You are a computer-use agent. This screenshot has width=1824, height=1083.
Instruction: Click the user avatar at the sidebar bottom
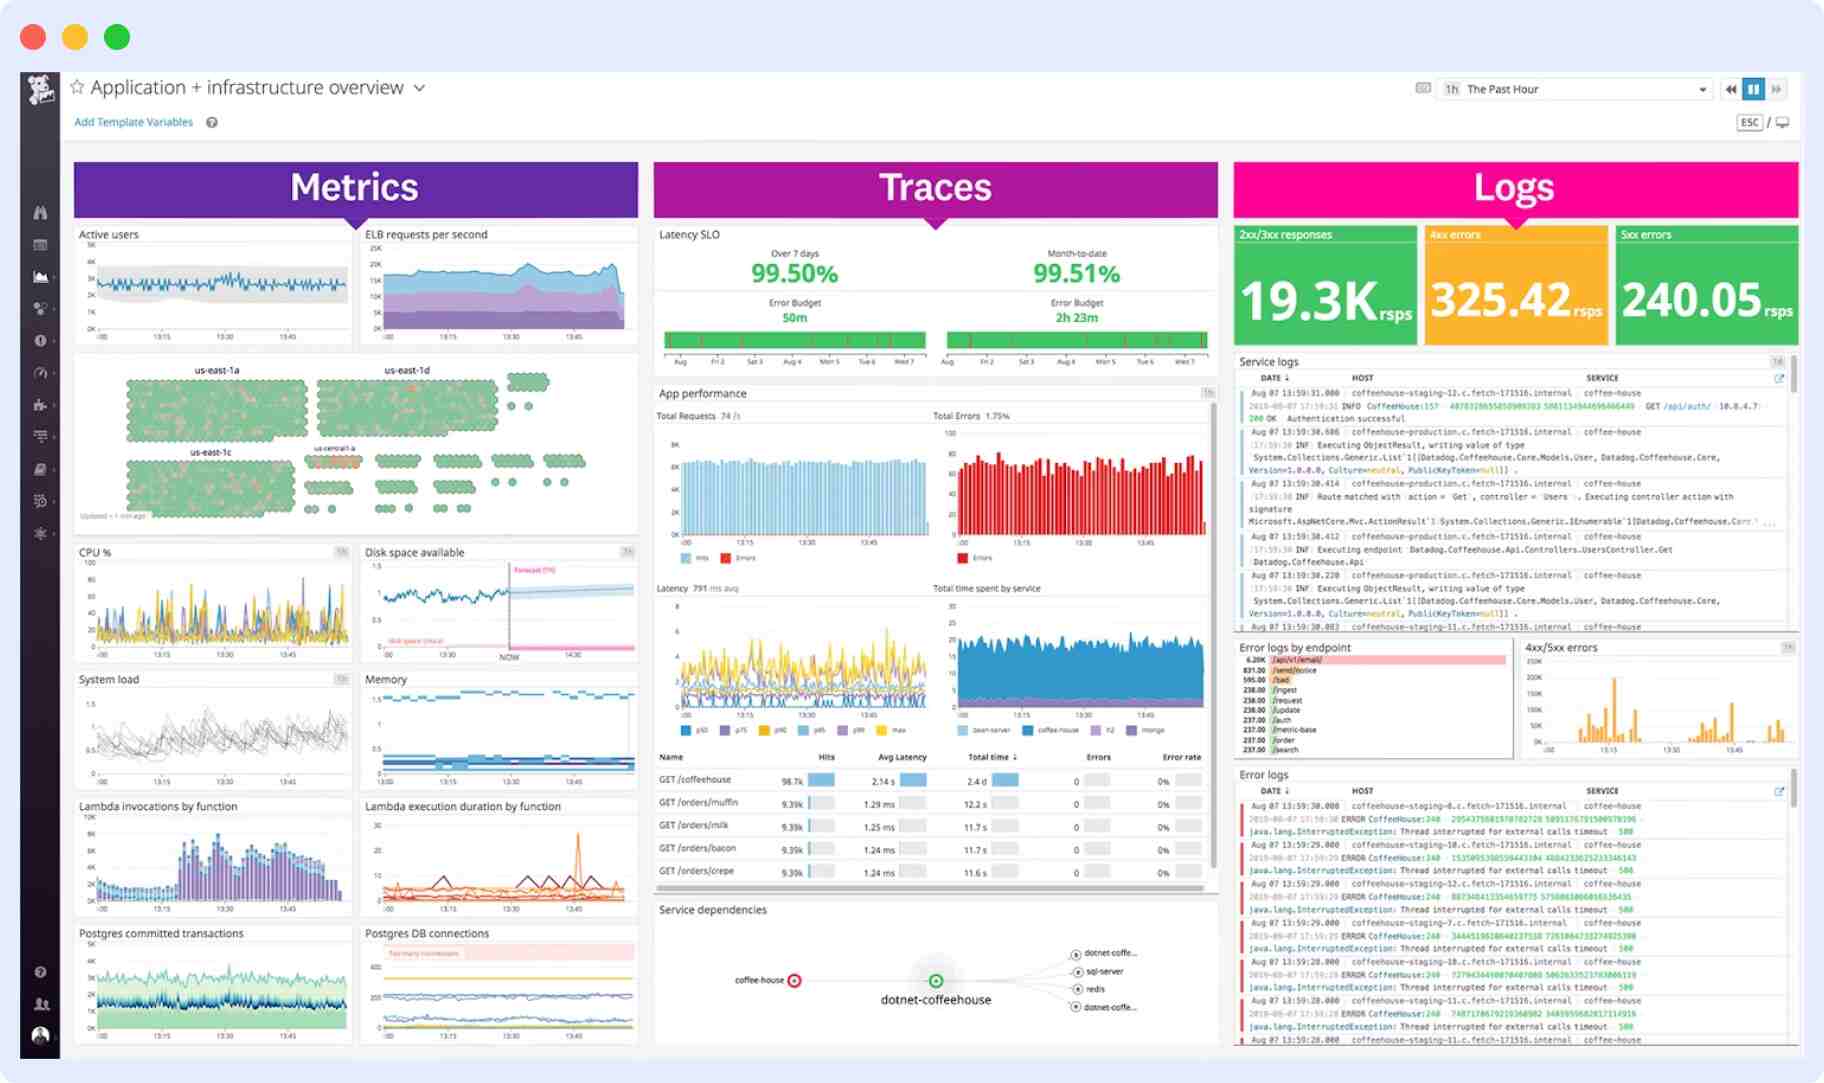tap(40, 1038)
